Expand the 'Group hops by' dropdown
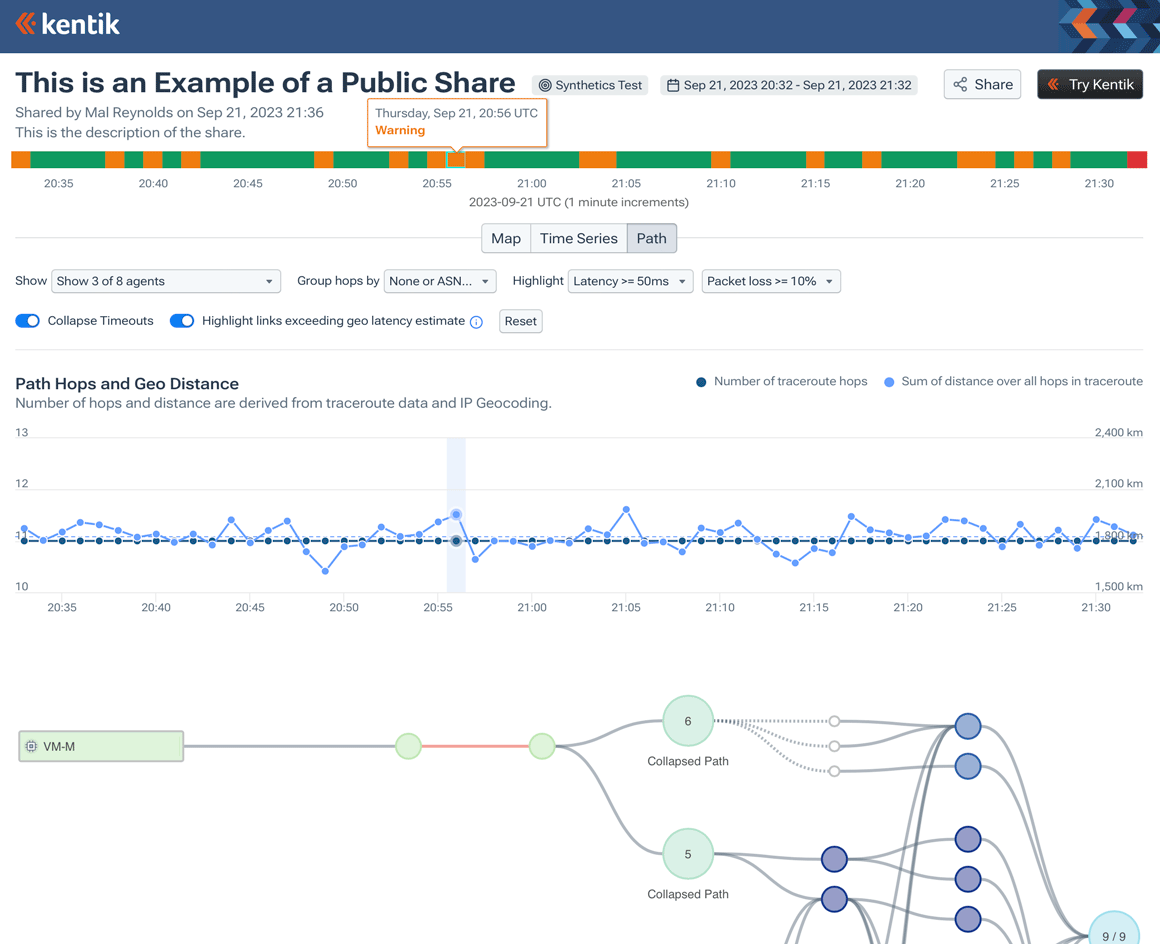The image size is (1160, 944). pos(440,281)
